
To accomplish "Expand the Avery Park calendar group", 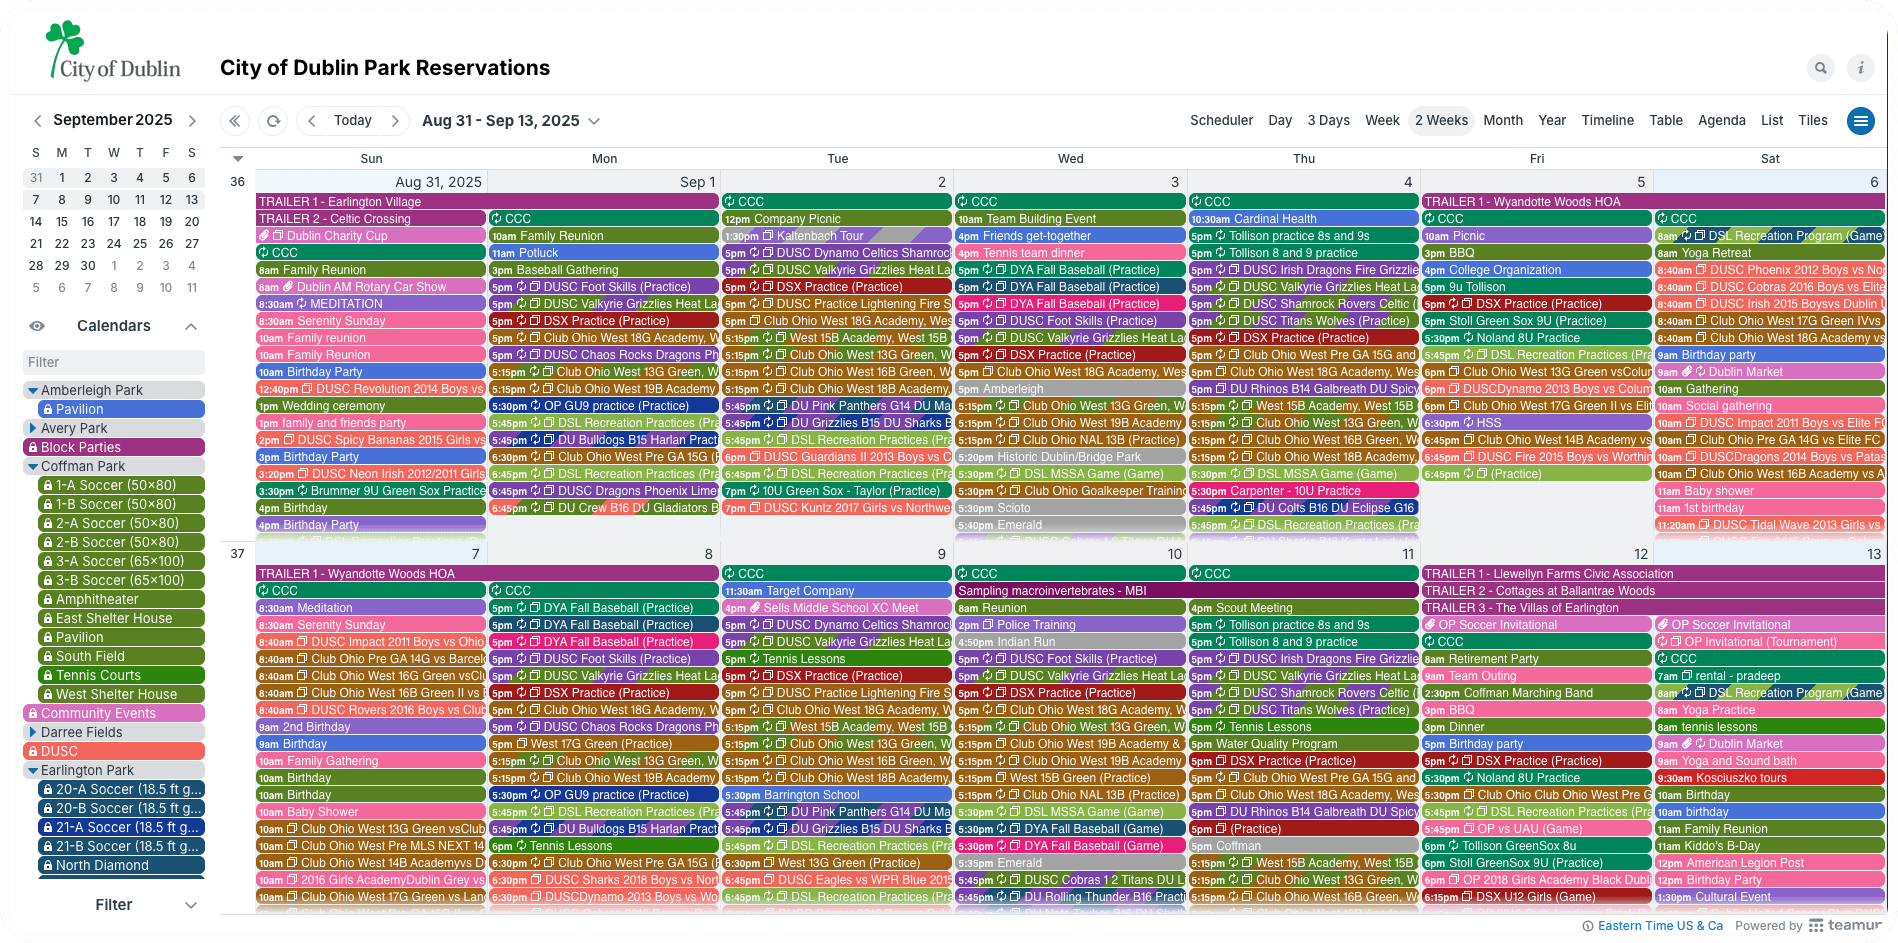I will click(x=33, y=428).
